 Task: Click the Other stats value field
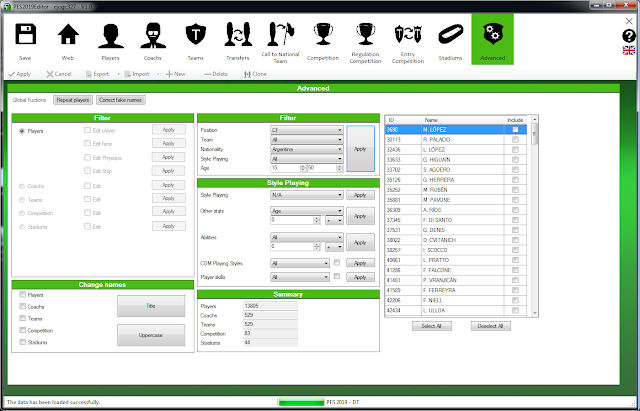291,220
